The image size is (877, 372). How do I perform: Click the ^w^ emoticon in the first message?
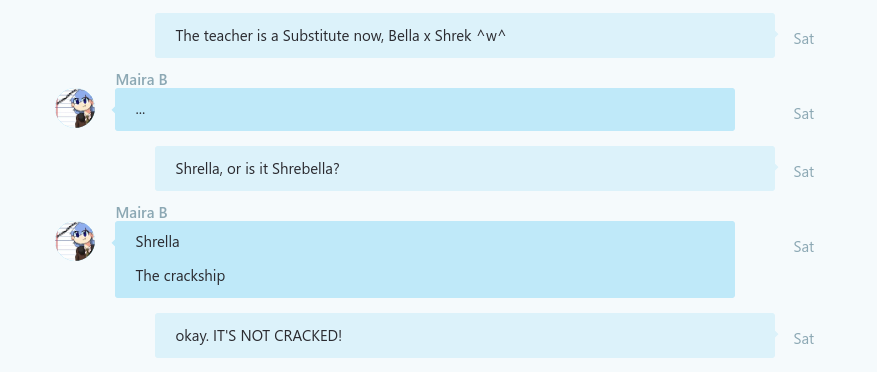click(x=491, y=36)
